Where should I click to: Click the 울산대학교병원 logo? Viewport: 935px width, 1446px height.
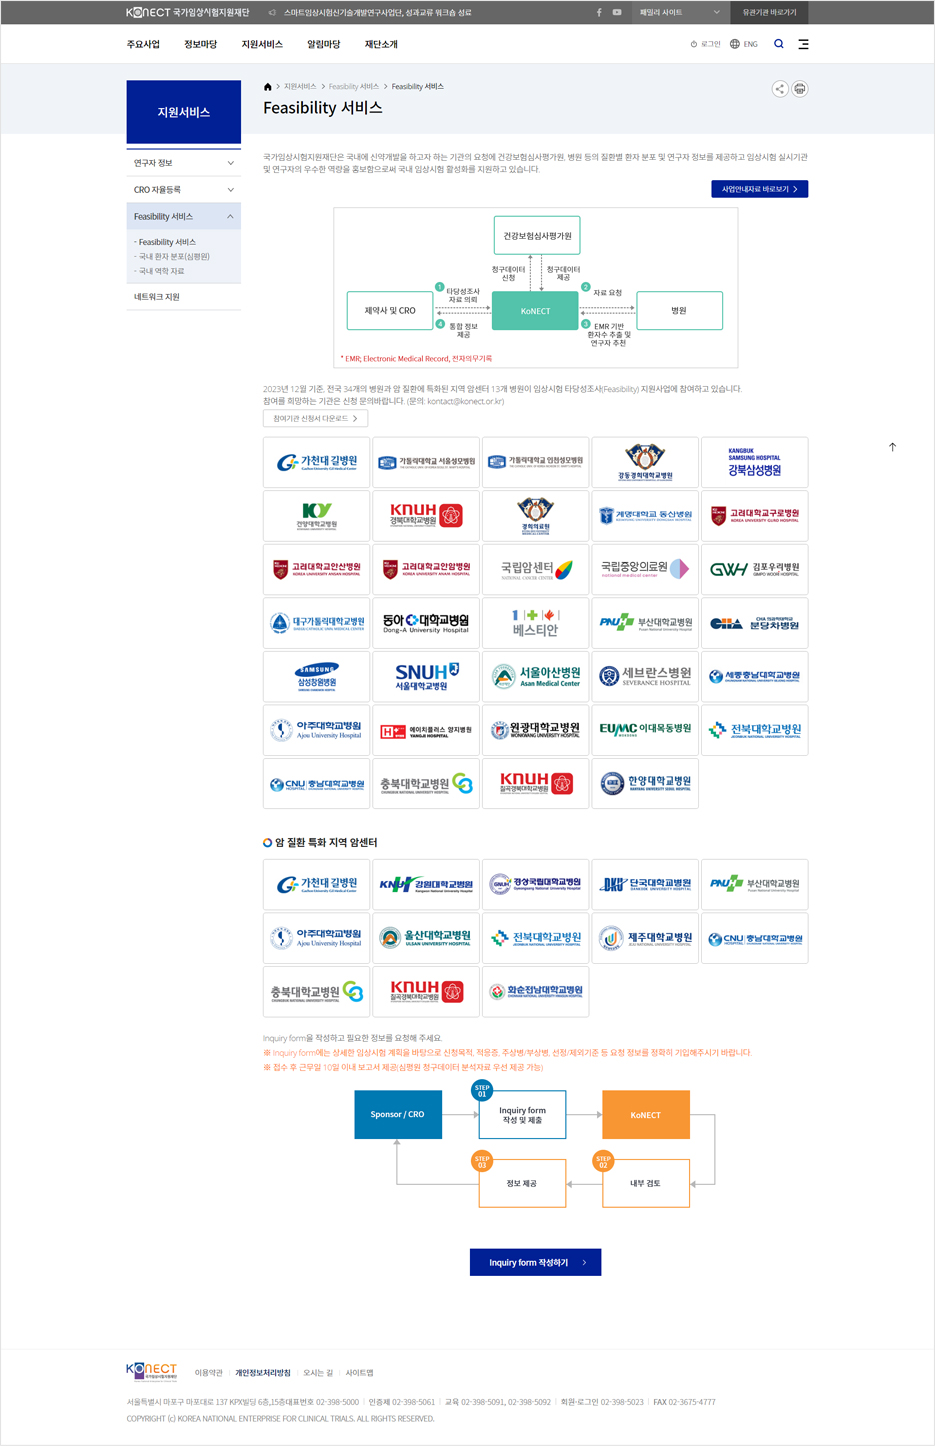(426, 938)
